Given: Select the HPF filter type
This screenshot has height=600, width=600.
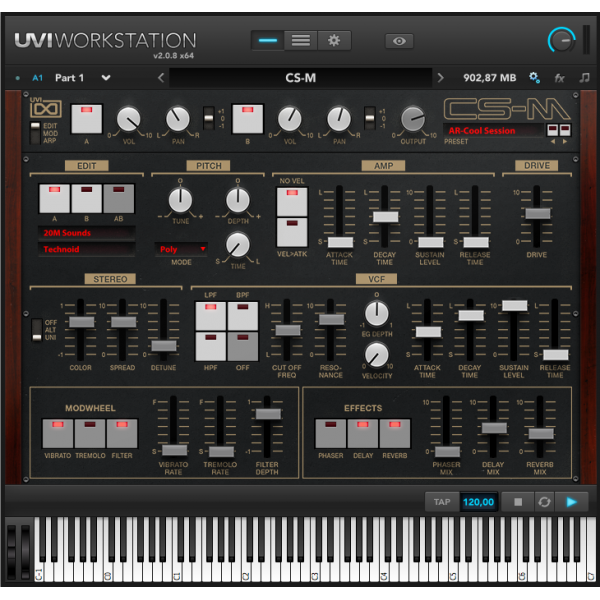Looking at the screenshot, I should 211,347.
